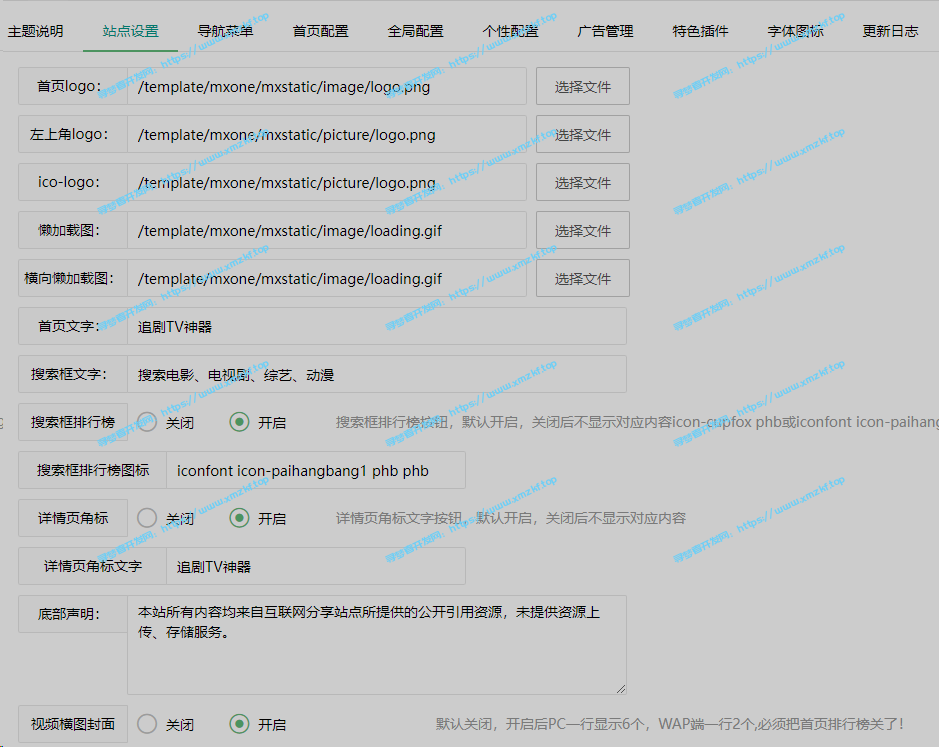The image size is (939, 747).
Task: Switch to the 广告管理 tab
Action: (x=605, y=31)
